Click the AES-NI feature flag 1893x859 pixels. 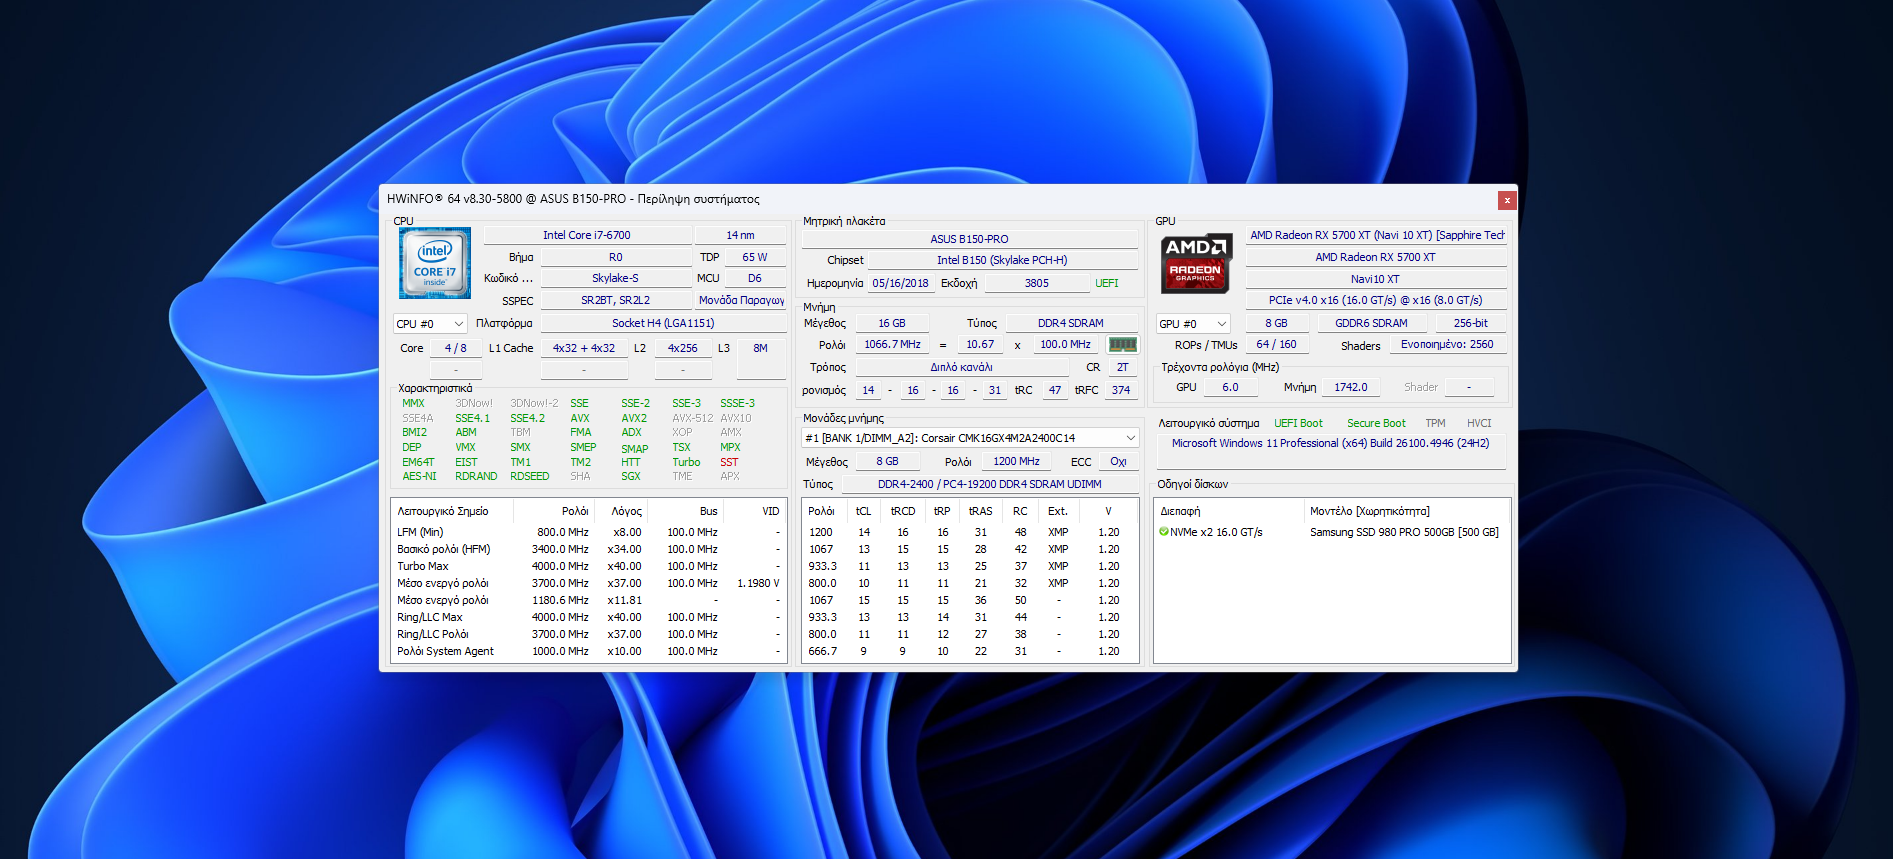[x=419, y=476]
